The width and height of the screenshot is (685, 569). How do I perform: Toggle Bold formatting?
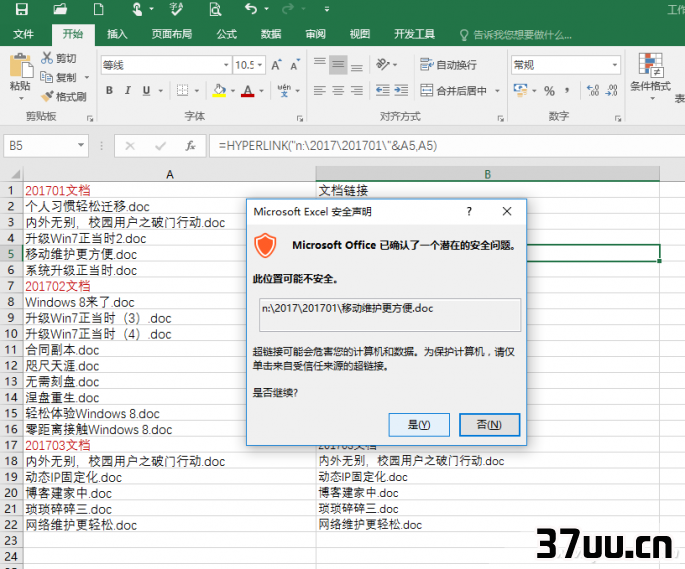click(109, 90)
